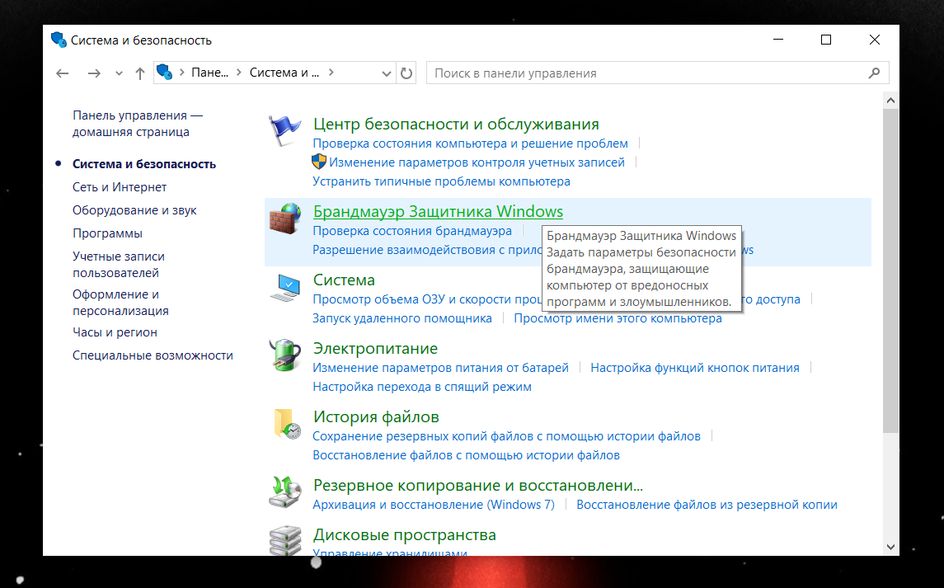Open the Система heading link
Screen dimensions: 944x588
click(344, 280)
